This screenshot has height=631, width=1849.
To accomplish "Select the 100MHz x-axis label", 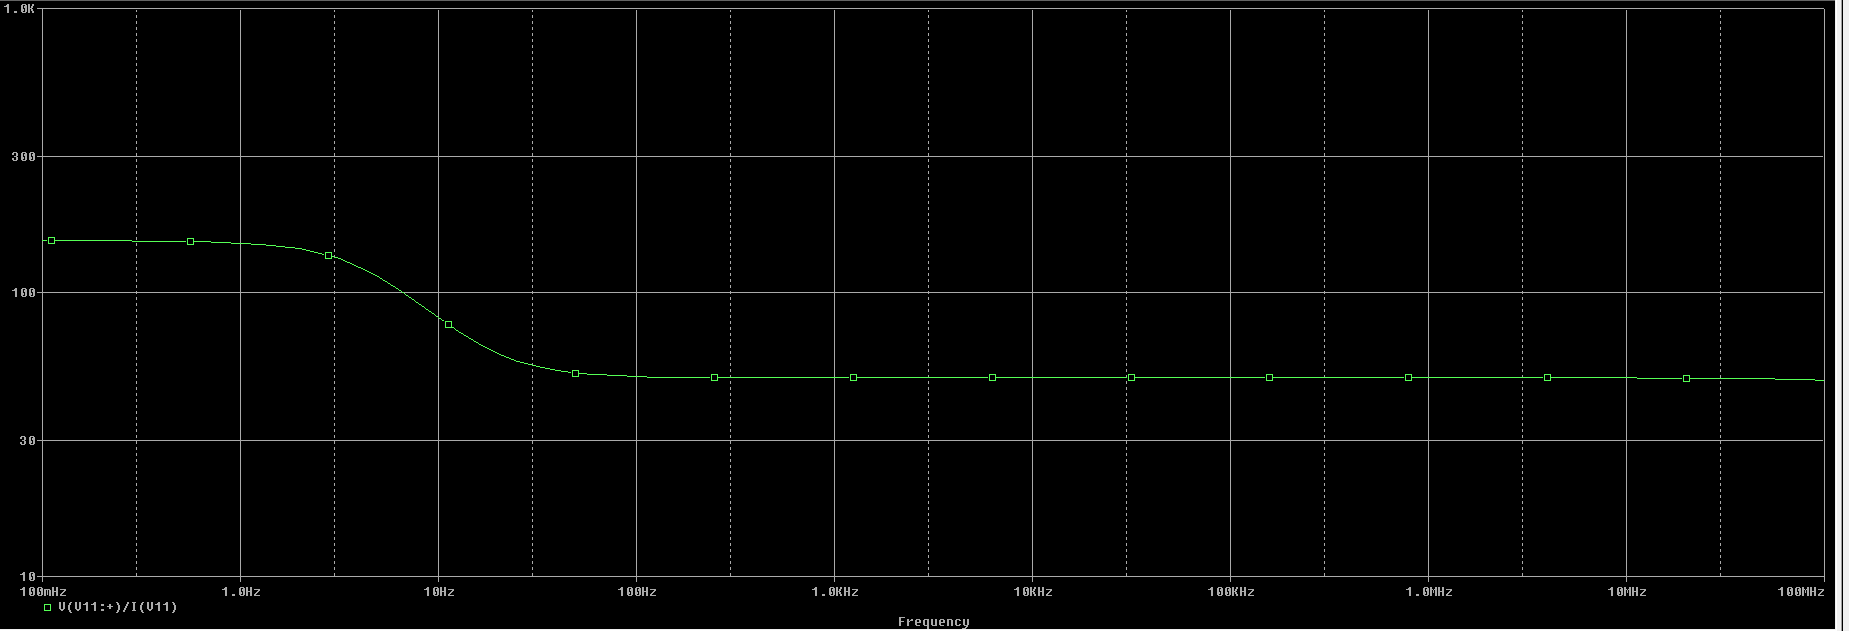I will tap(1800, 592).
